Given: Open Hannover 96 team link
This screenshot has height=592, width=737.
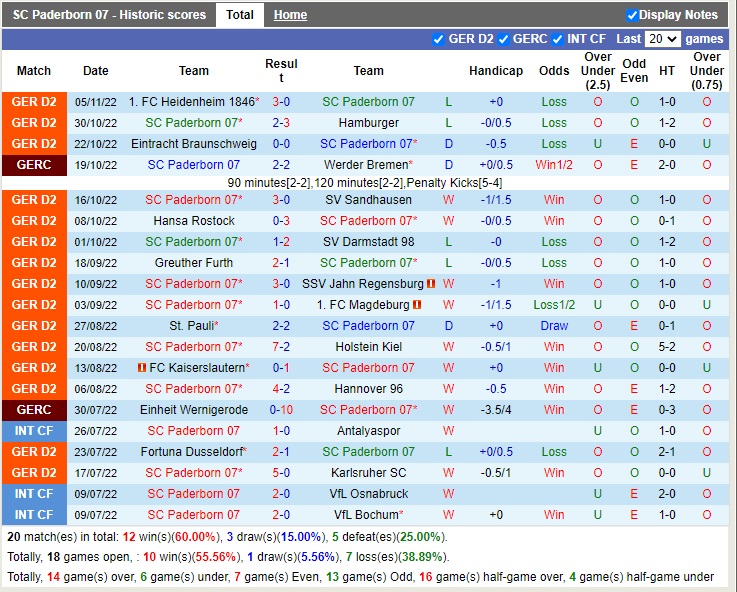Looking at the screenshot, I should pos(368,389).
